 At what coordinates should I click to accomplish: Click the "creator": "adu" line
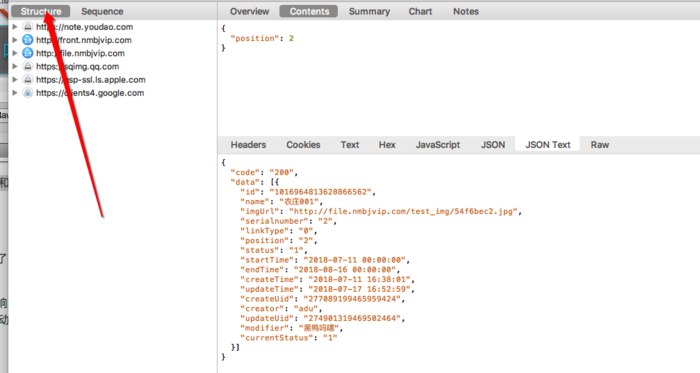coord(281,309)
